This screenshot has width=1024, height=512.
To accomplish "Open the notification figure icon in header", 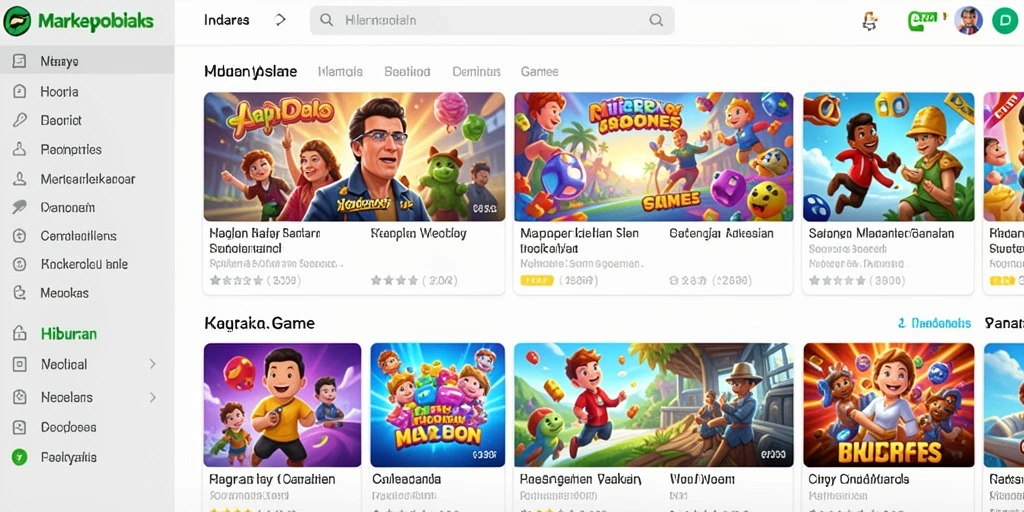I will (x=869, y=21).
